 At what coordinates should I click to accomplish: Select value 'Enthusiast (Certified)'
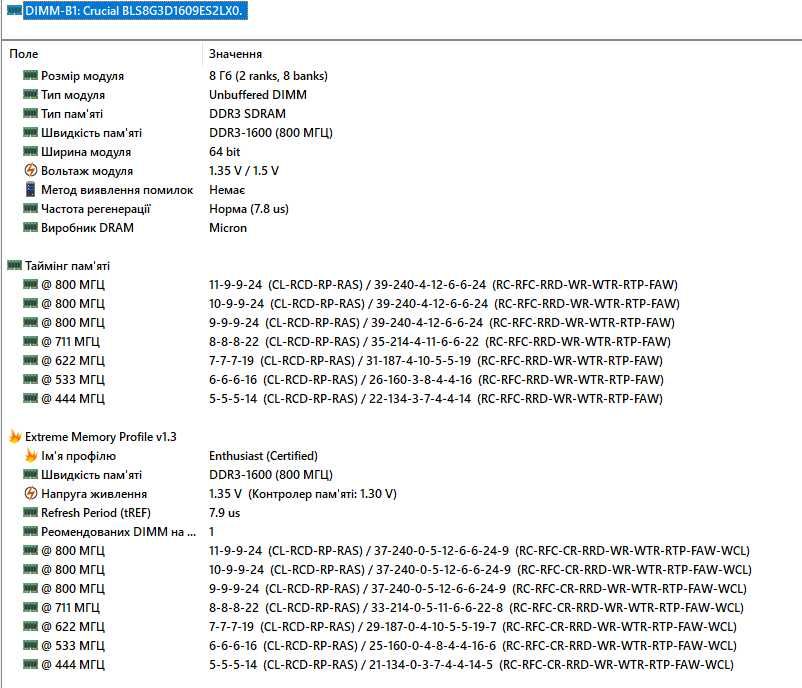pyautogui.click(x=263, y=455)
